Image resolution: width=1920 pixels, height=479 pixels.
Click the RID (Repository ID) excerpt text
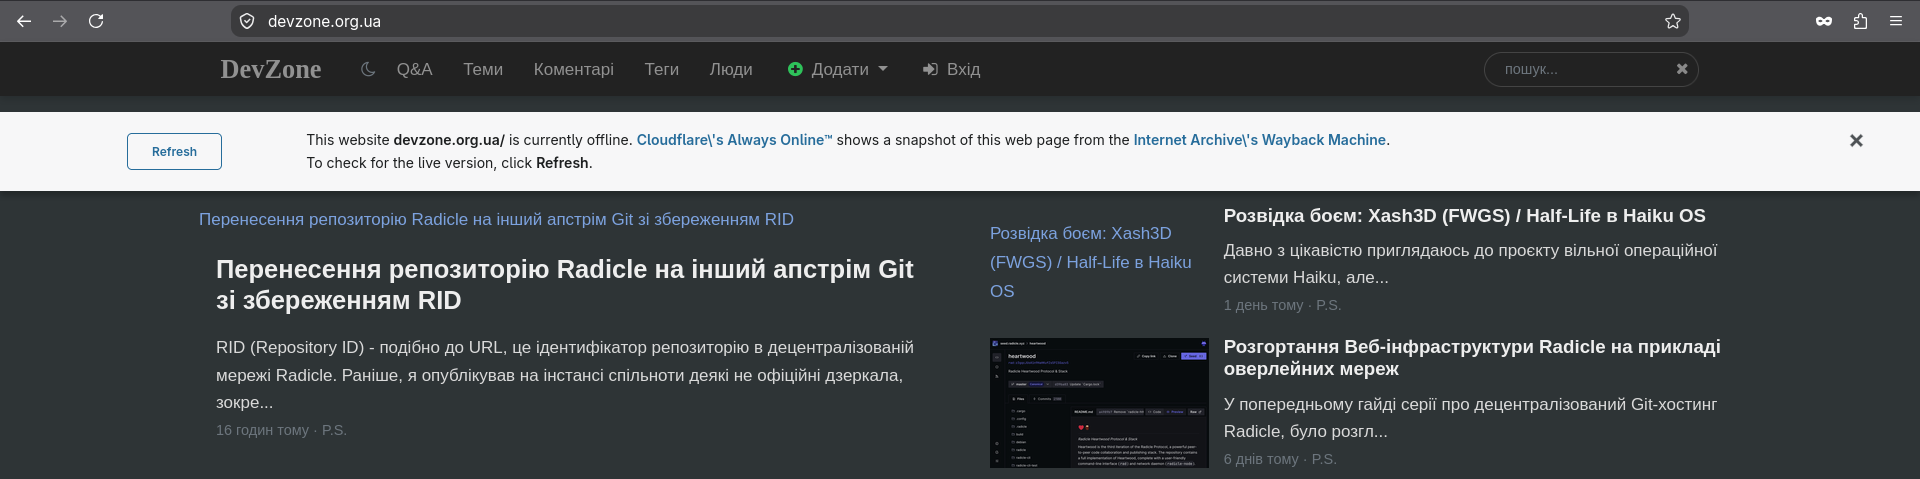[x=565, y=375]
